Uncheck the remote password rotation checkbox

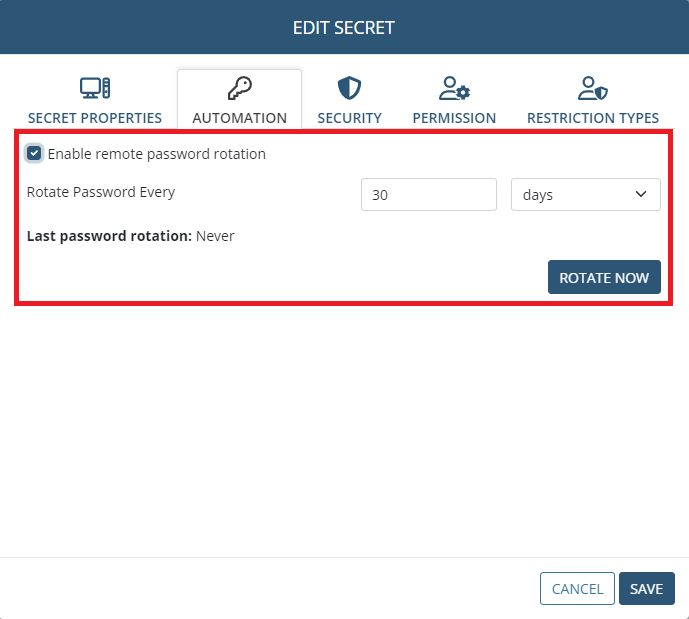35,154
